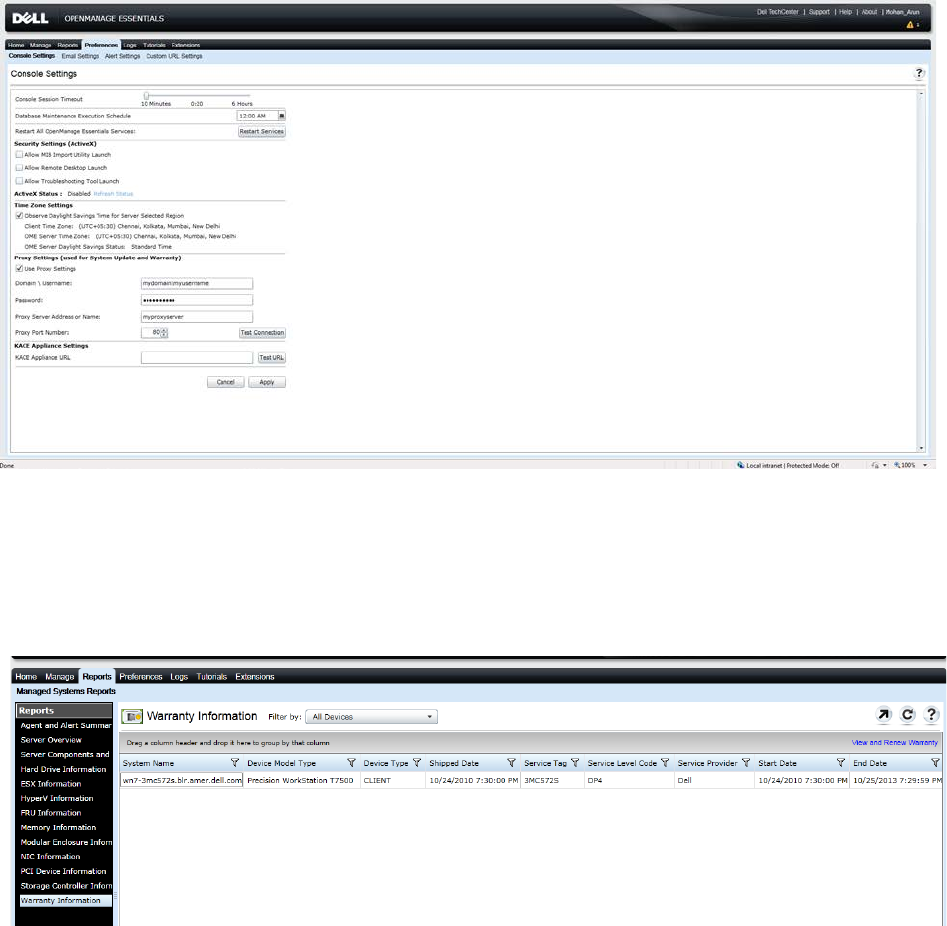947x926 pixels.
Task: Click the Test Connection button
Action: point(262,333)
